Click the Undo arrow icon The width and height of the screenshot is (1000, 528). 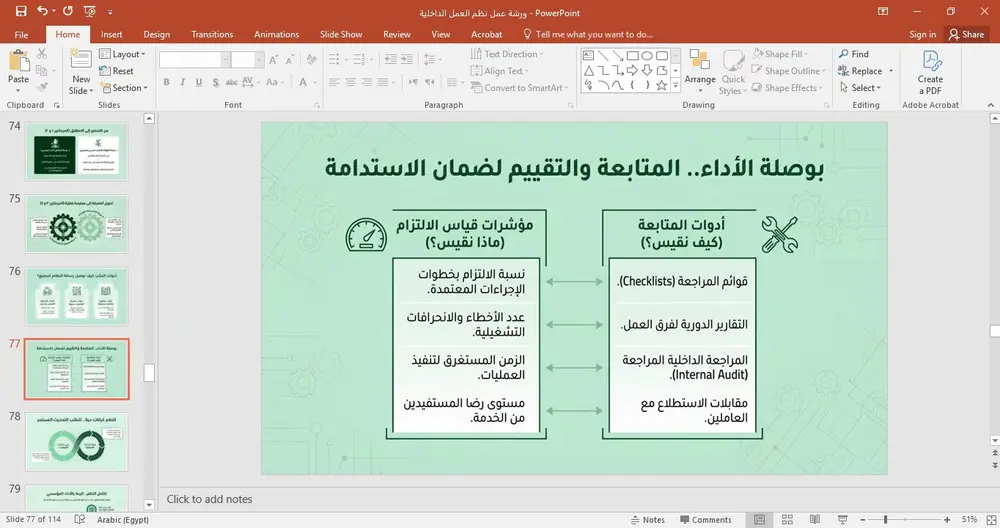[x=42, y=11]
